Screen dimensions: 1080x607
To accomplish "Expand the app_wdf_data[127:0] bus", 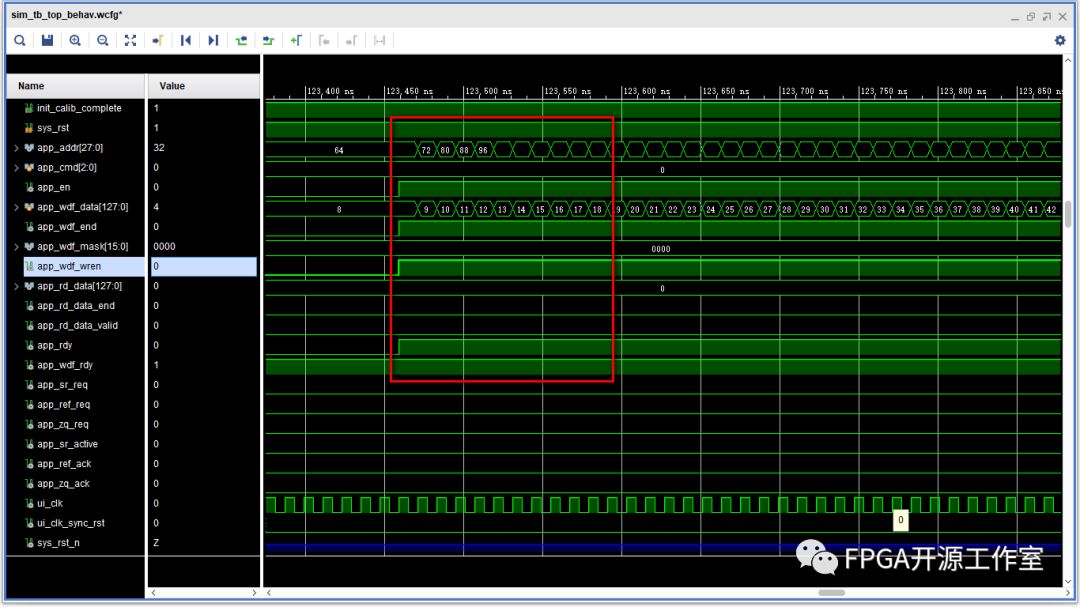I will pyautogui.click(x=15, y=207).
